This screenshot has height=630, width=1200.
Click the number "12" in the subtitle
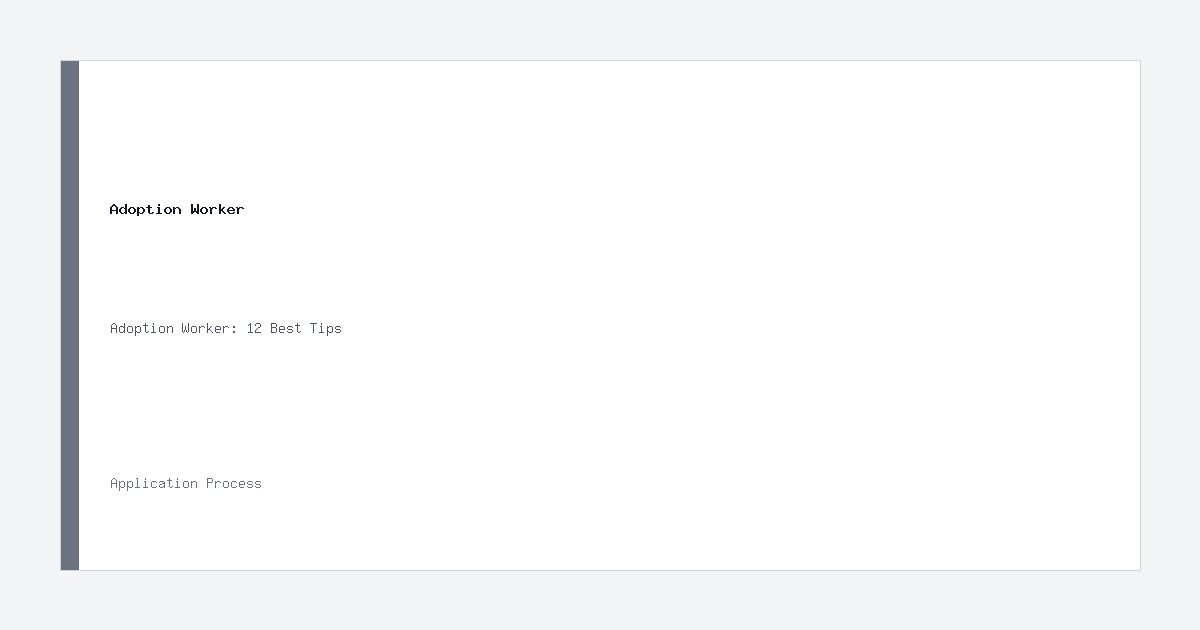(254, 328)
